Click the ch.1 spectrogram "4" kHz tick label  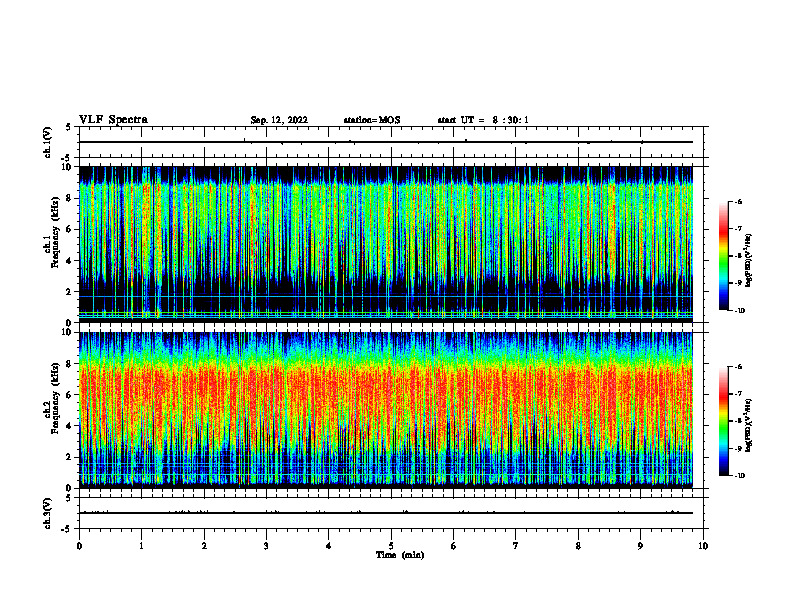click(70, 261)
